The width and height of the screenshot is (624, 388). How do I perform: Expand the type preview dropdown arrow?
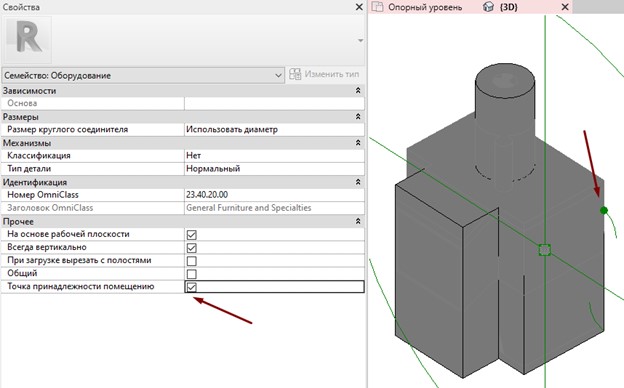pos(360,40)
